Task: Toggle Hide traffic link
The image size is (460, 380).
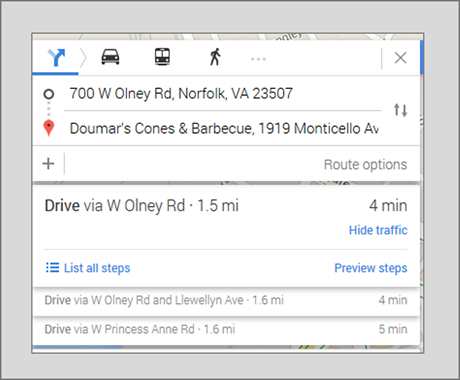Action: pos(378,230)
